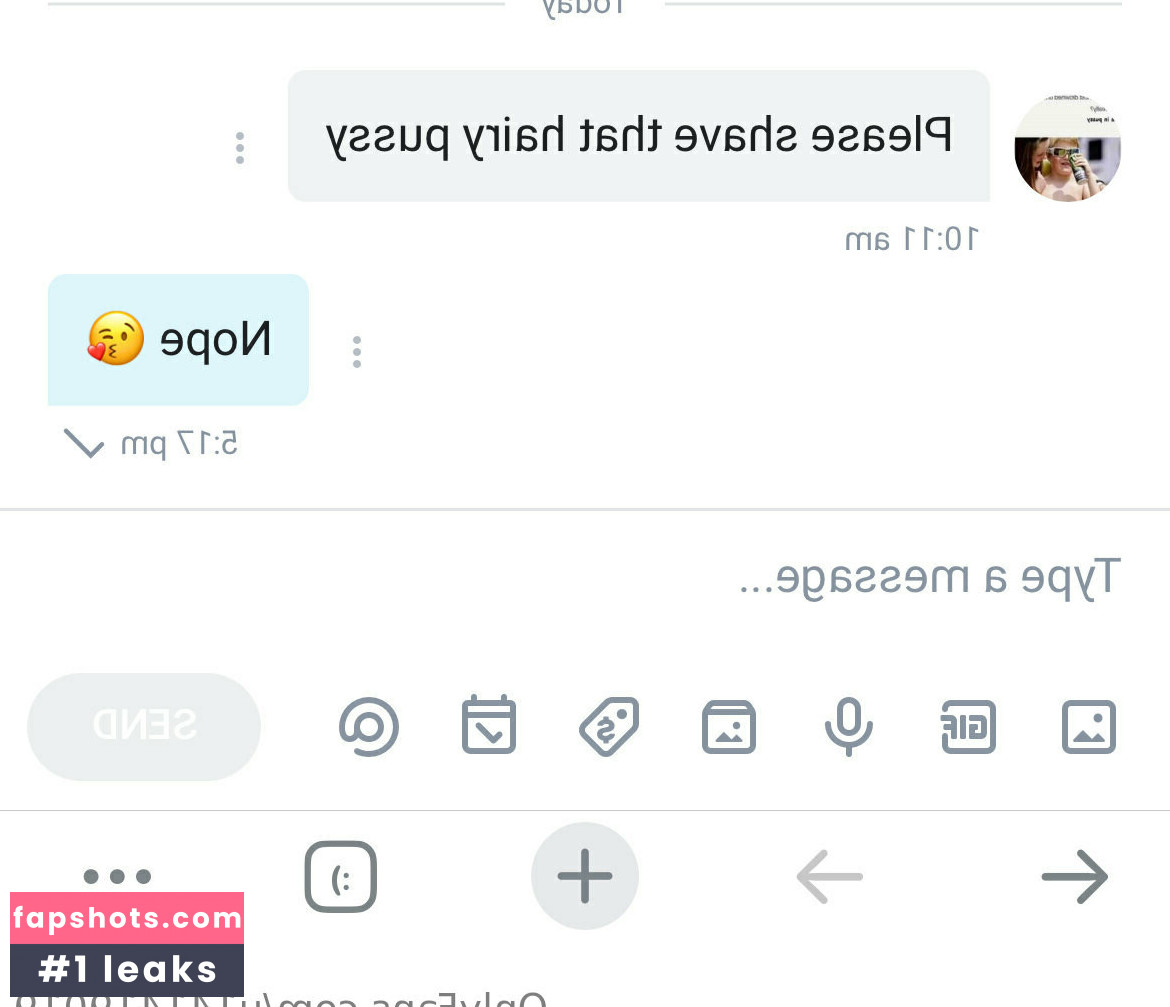The height and width of the screenshot is (1007, 1170).
Task: Open the browser three-dot menu
Action: coord(117,876)
